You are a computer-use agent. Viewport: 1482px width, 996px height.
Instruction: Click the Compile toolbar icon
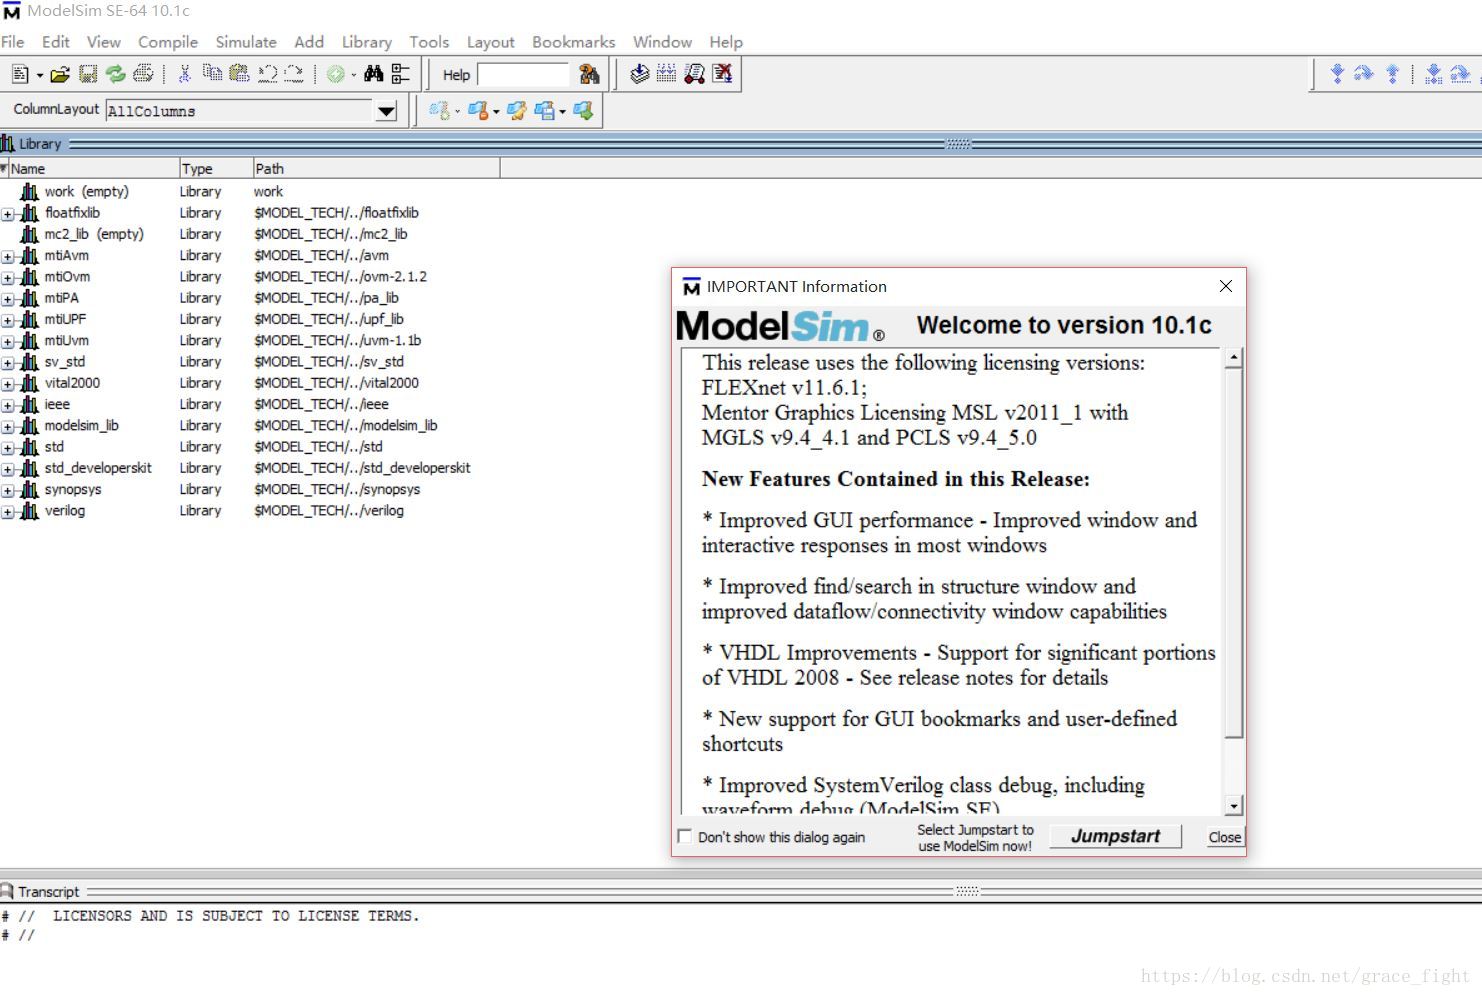click(640, 74)
